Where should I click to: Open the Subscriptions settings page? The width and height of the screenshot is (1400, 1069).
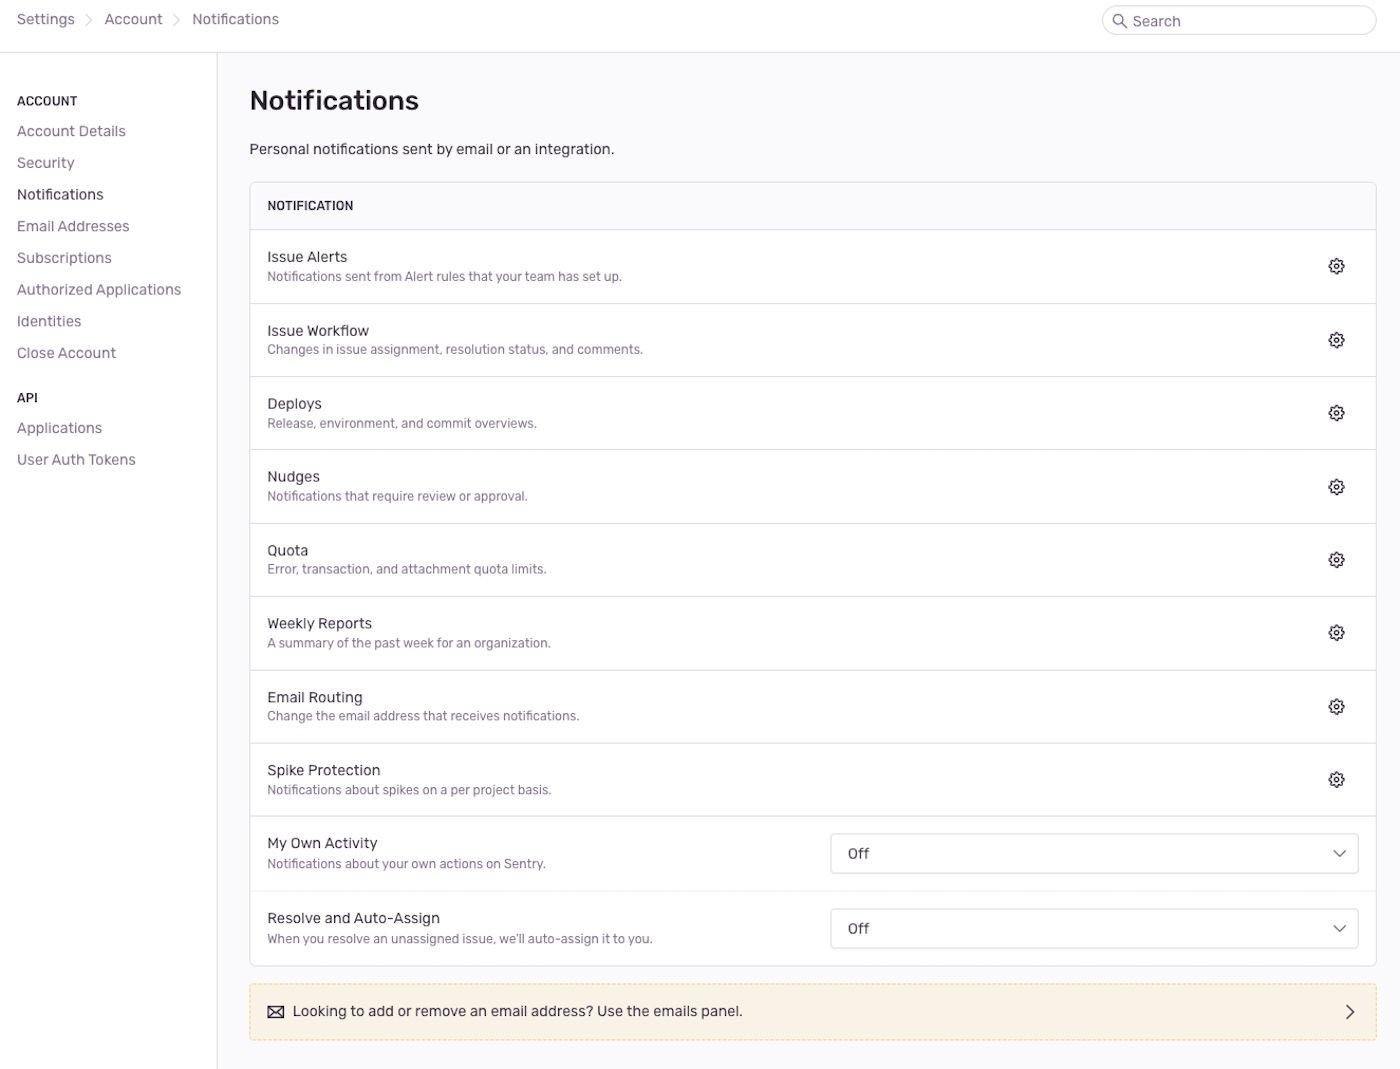coord(64,257)
